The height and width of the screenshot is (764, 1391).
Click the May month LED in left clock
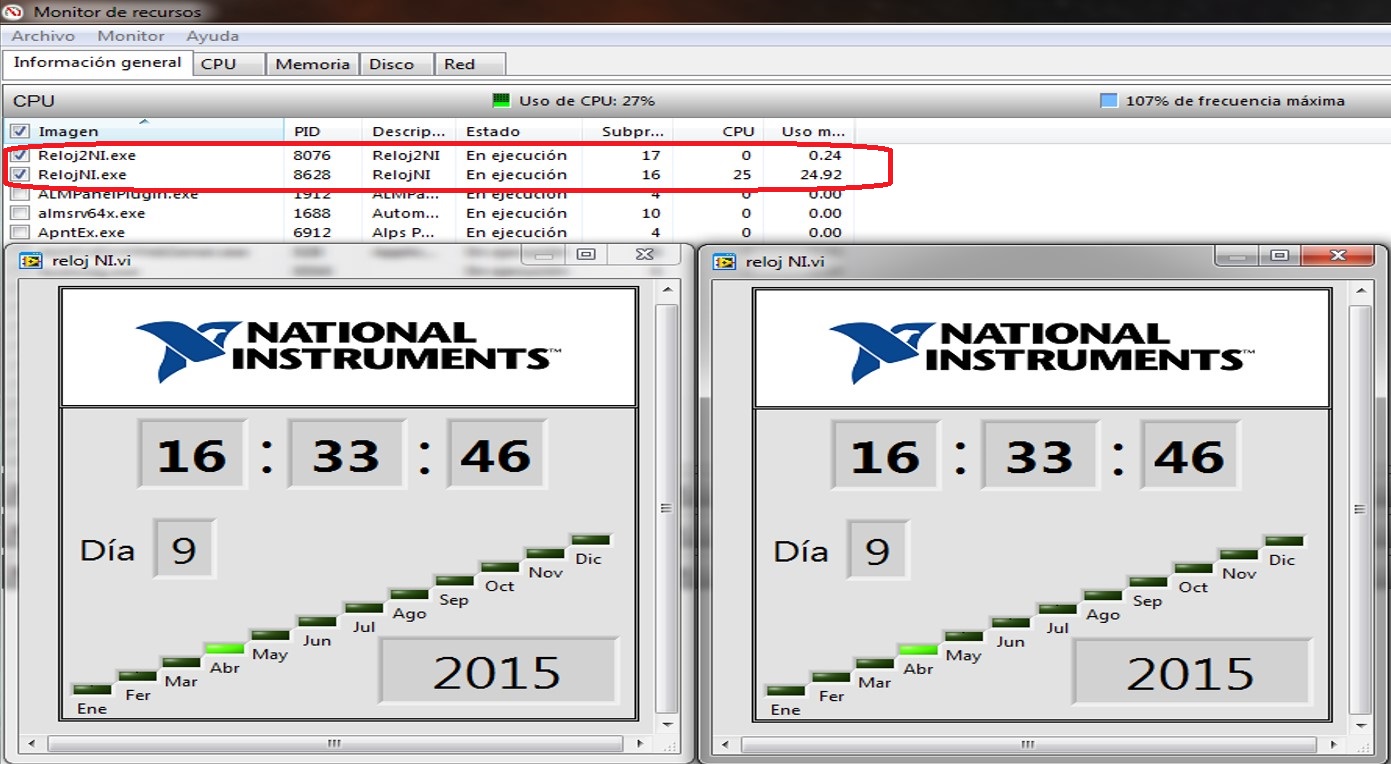270,634
